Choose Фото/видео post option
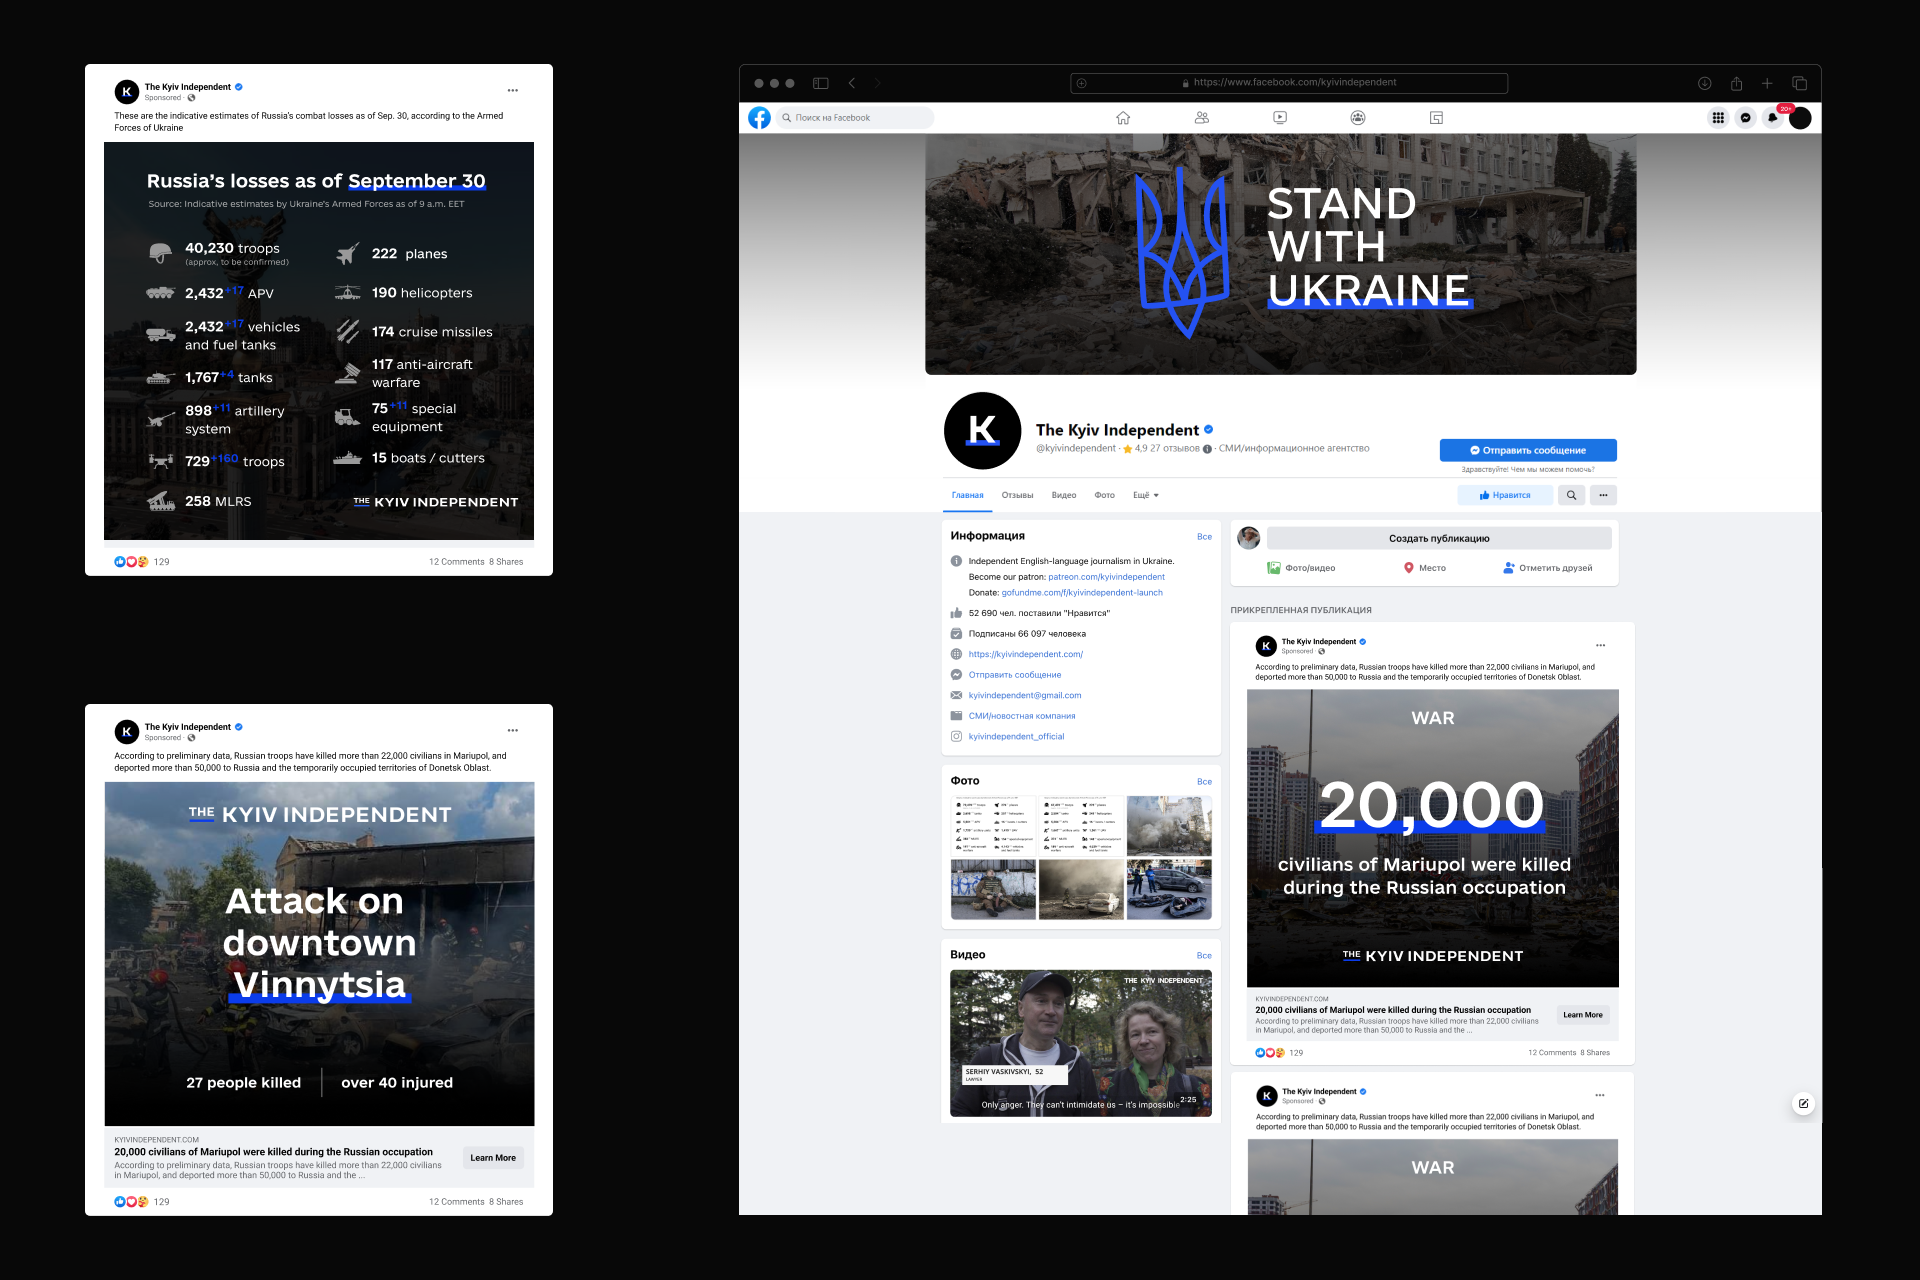The image size is (1920, 1280). 1301,568
